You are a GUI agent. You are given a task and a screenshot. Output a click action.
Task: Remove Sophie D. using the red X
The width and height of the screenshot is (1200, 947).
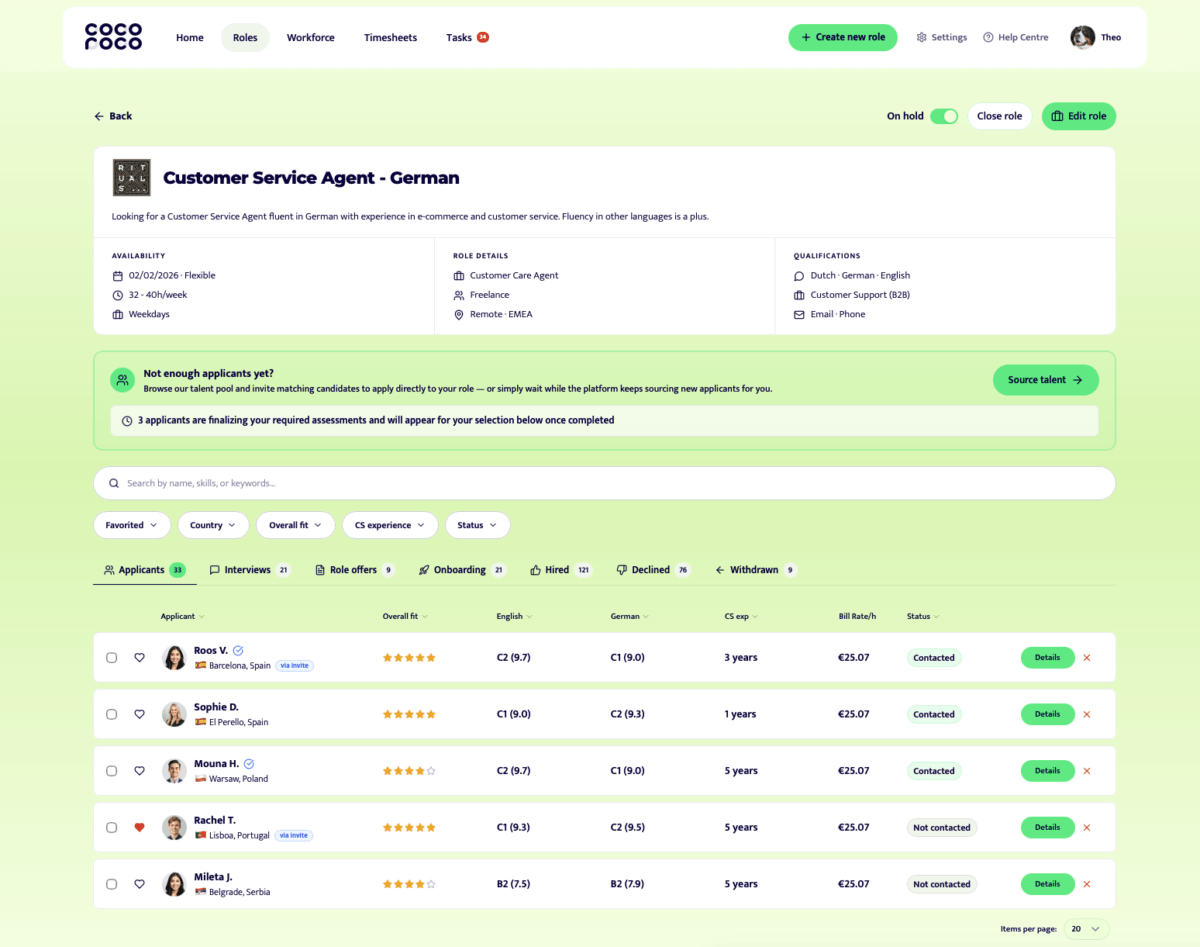1087,715
